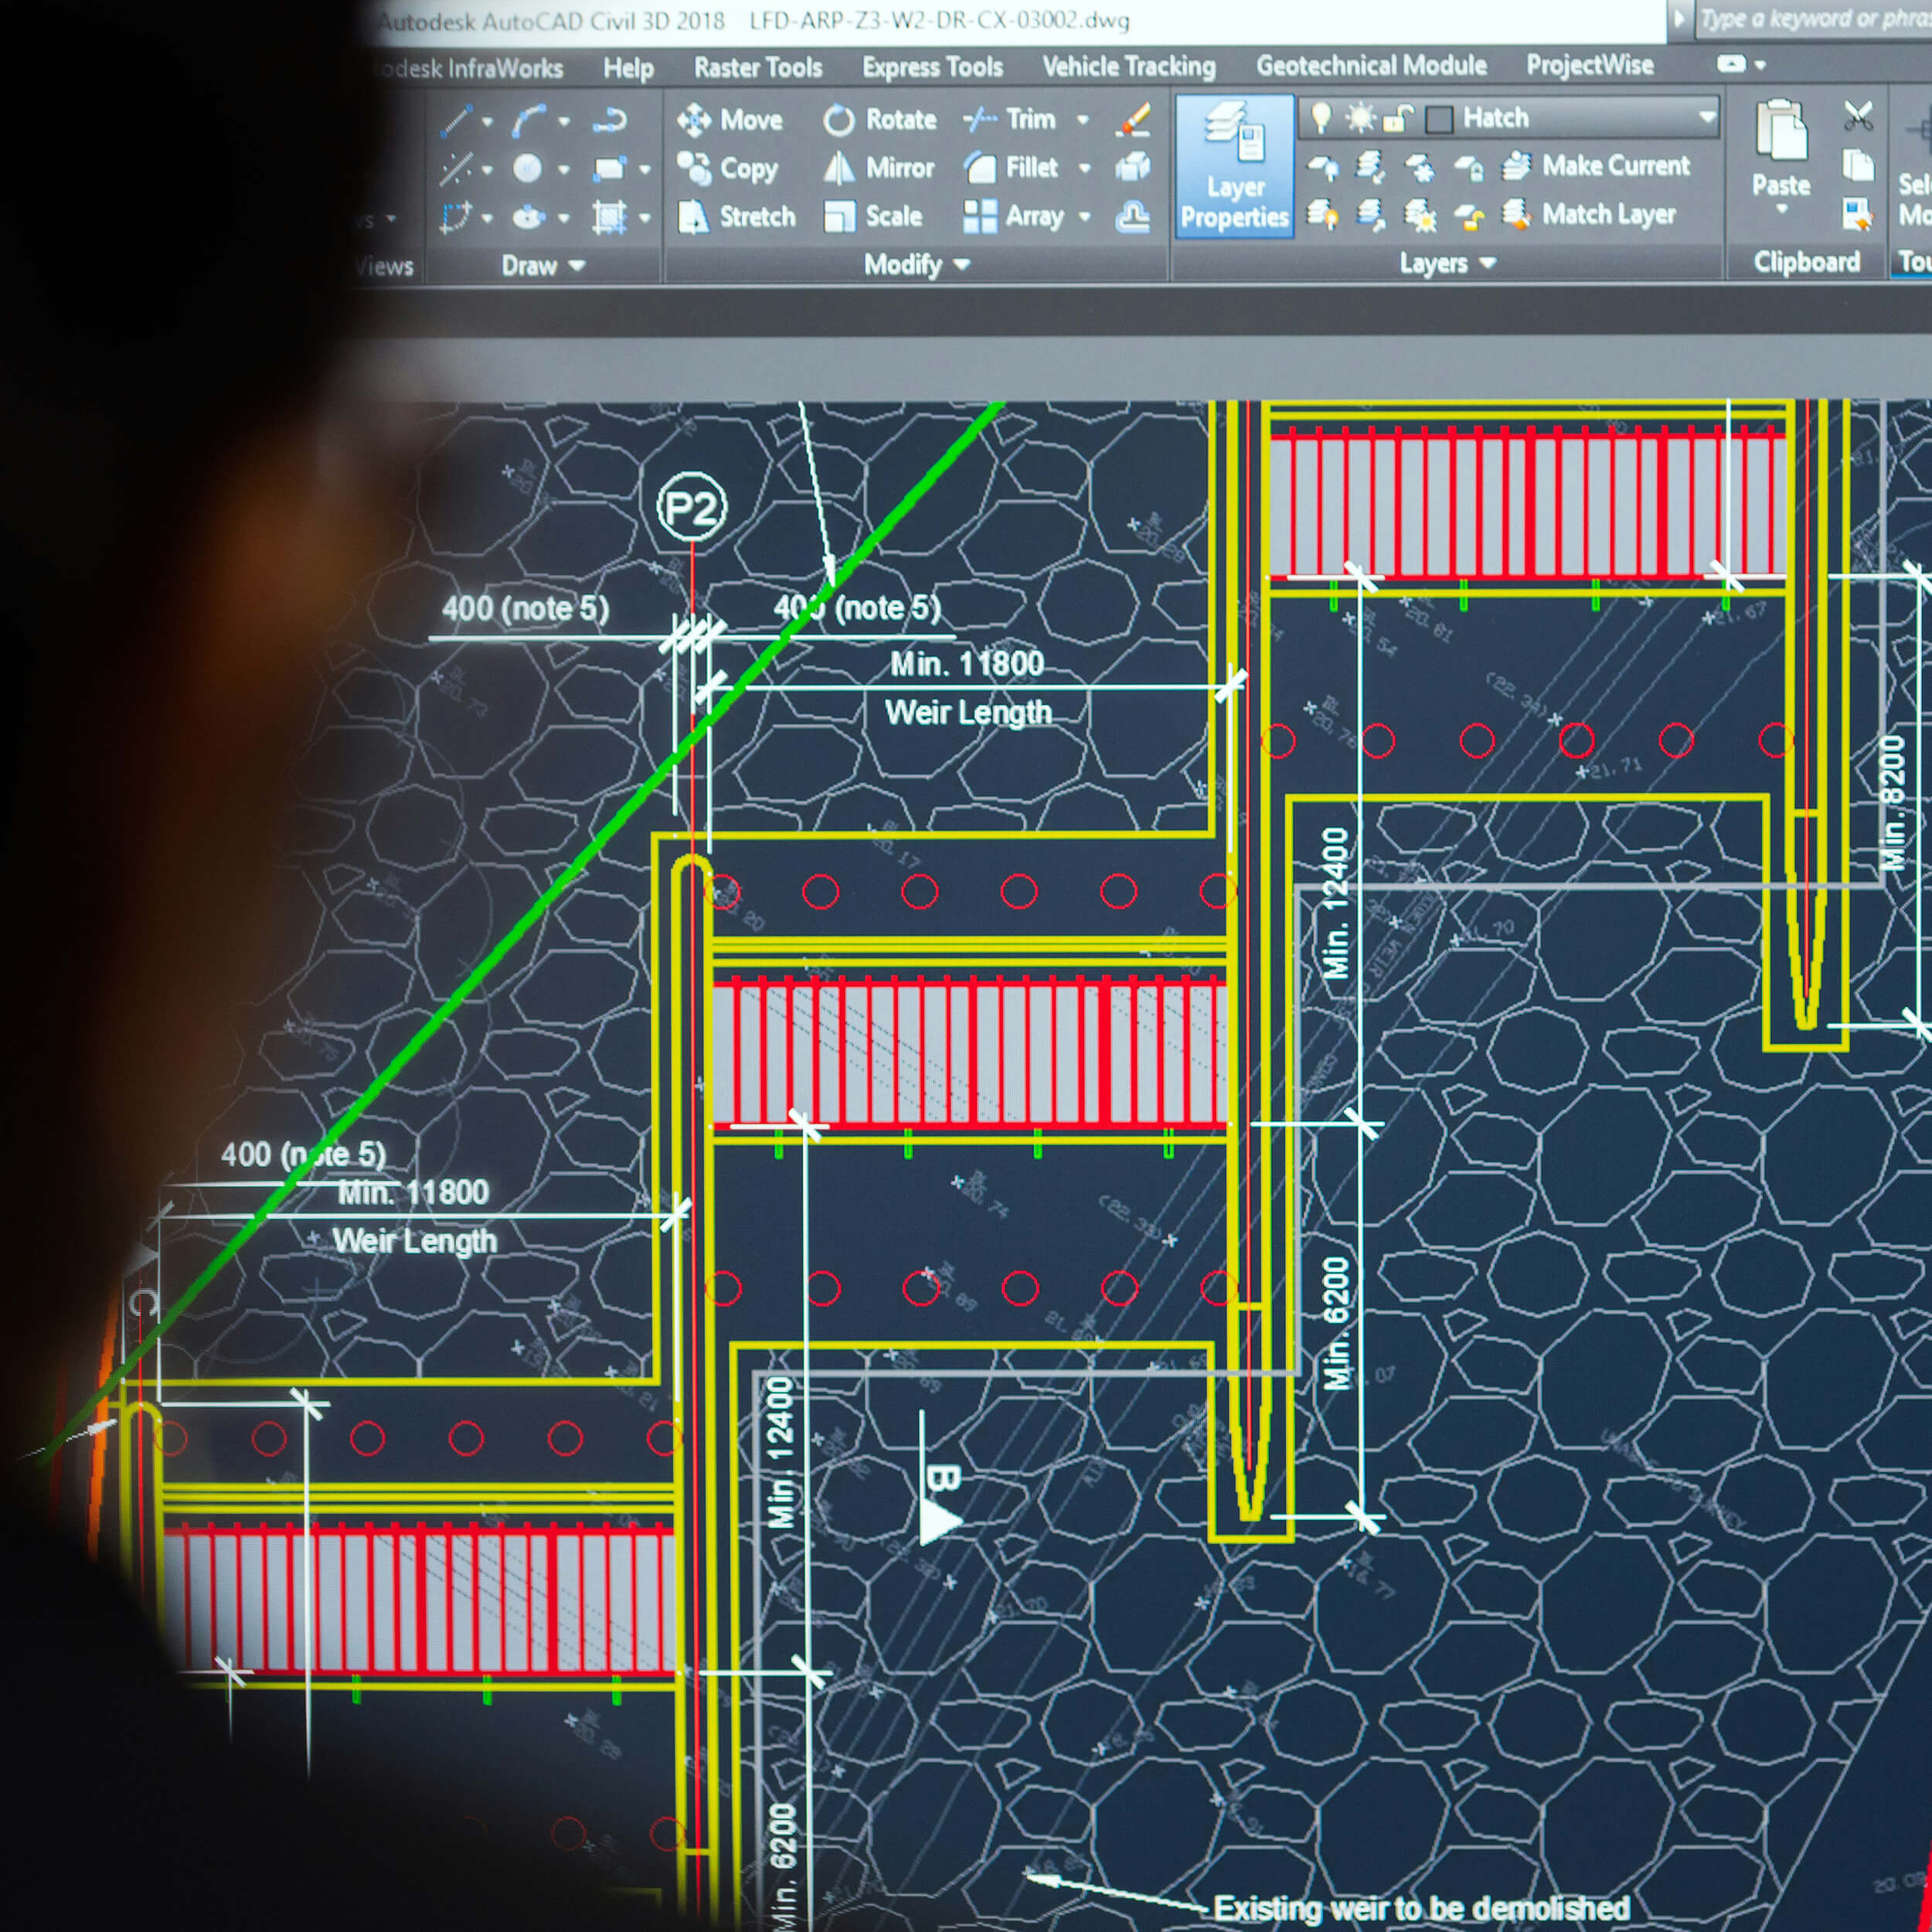Select the Line draw tool
The image size is (1932, 1932).
pyautogui.click(x=456, y=121)
